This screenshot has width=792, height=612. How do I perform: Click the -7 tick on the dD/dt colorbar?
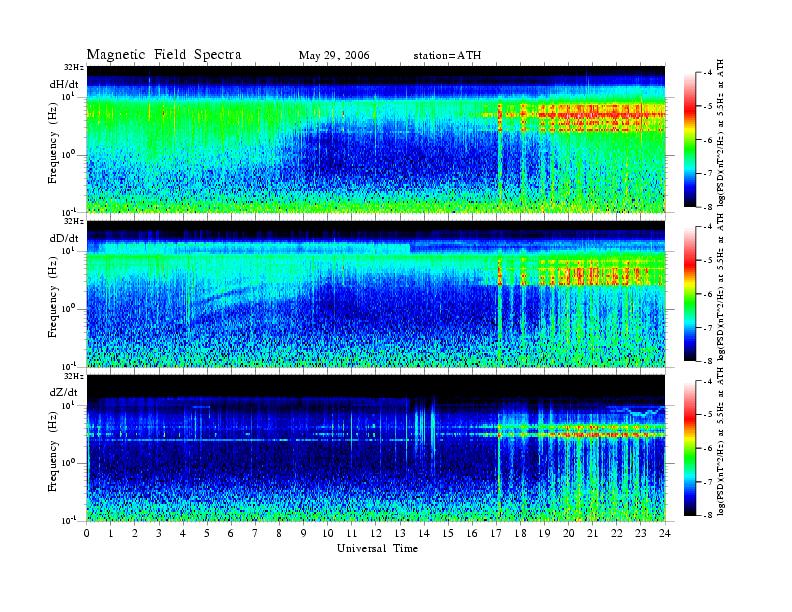tap(709, 328)
